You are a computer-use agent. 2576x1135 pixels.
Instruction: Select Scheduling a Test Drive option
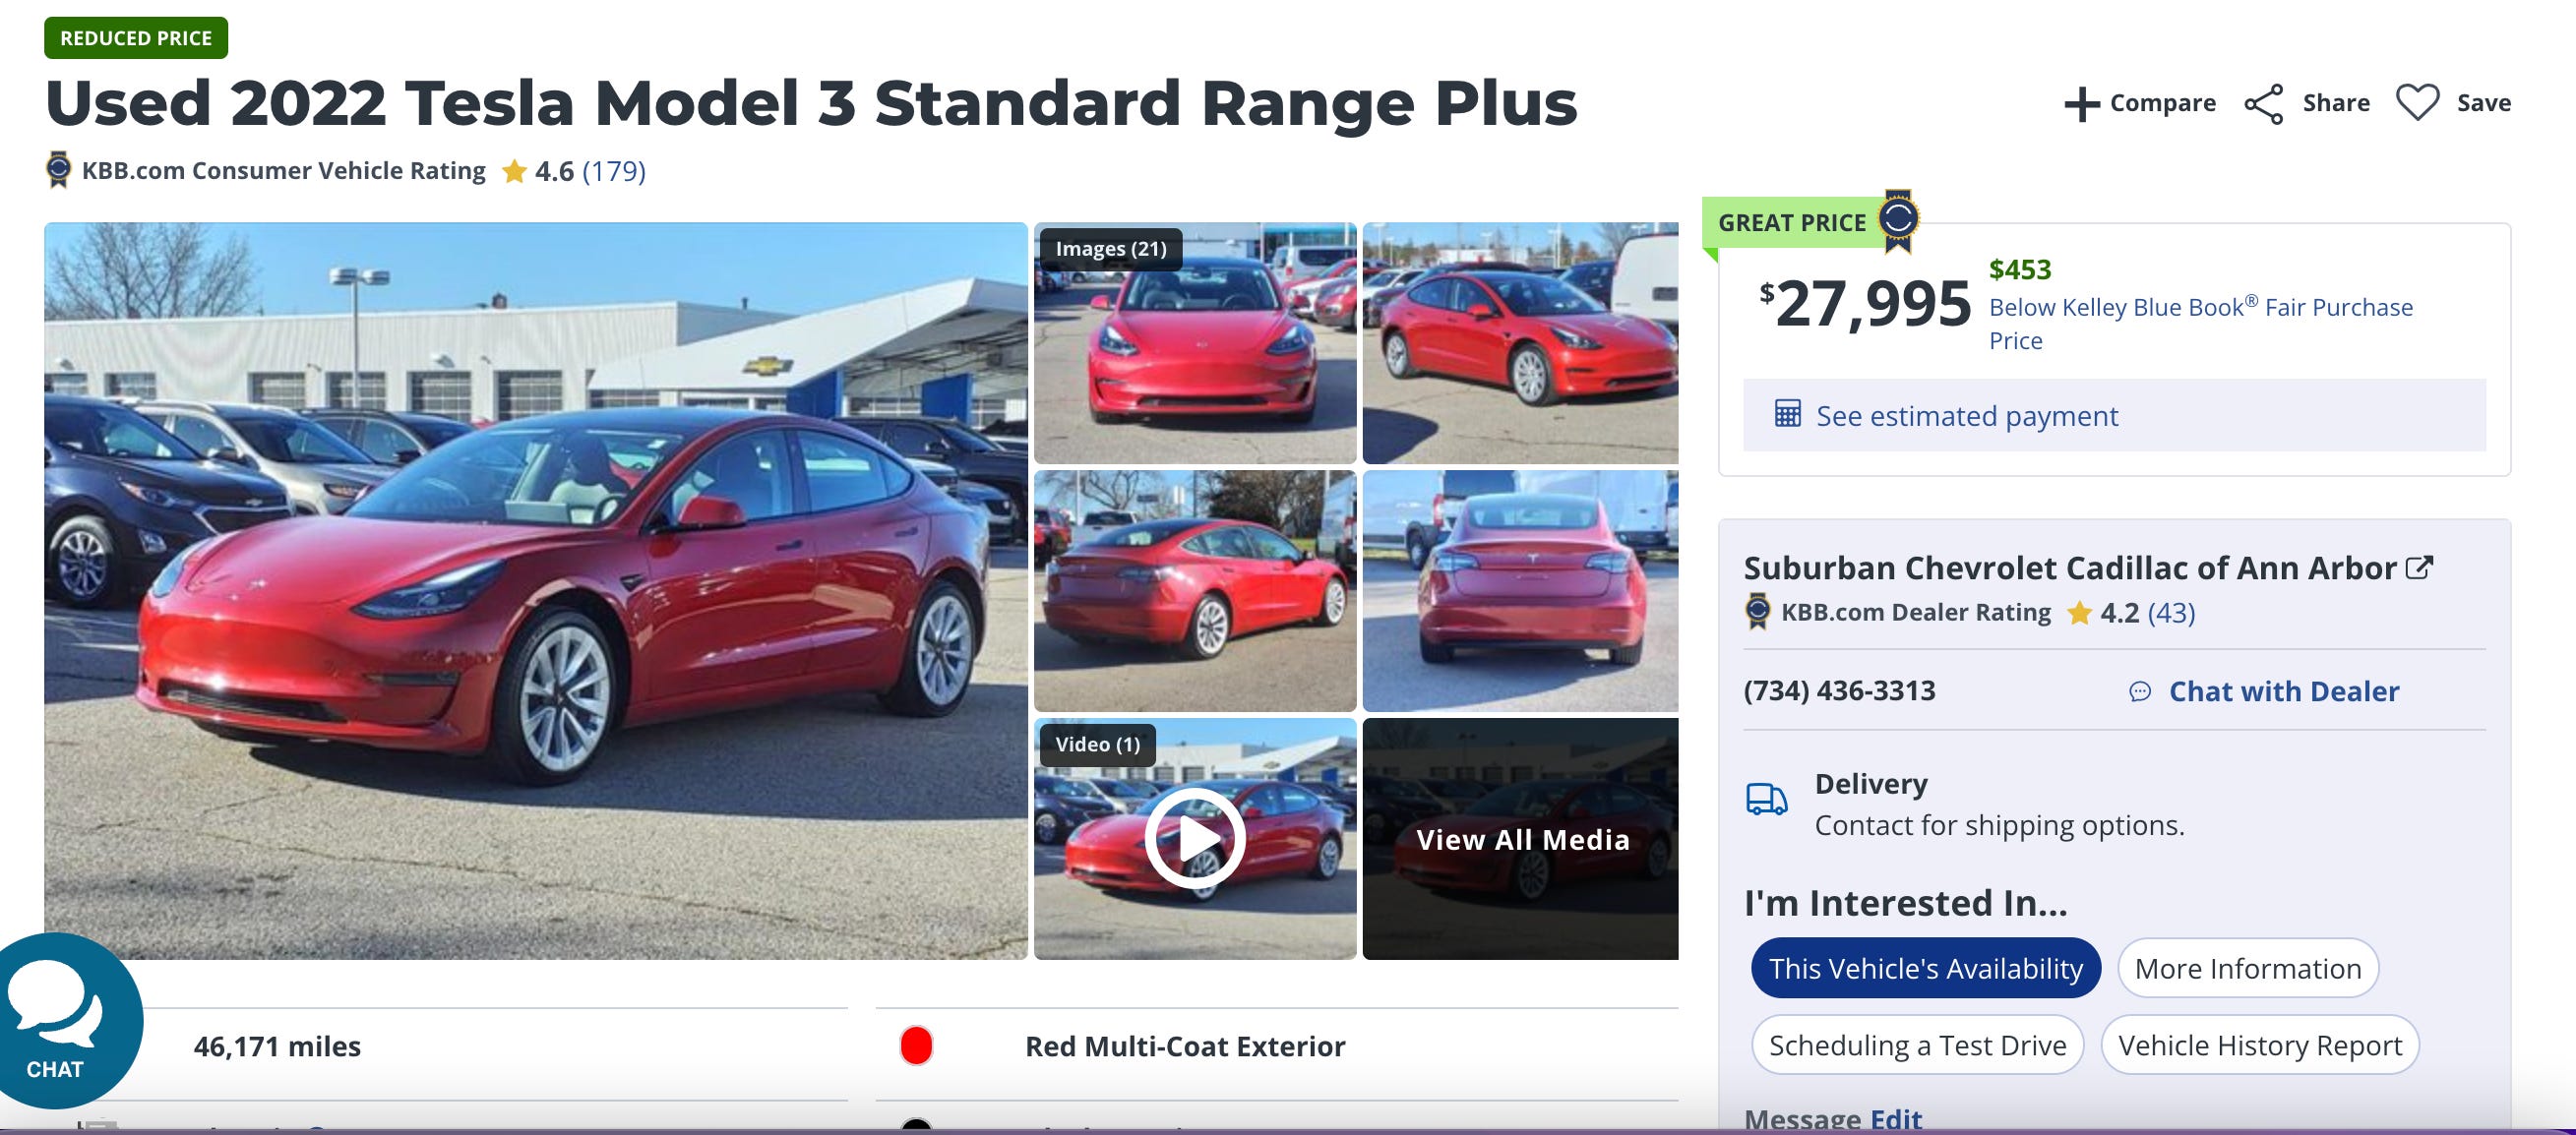(1917, 1045)
